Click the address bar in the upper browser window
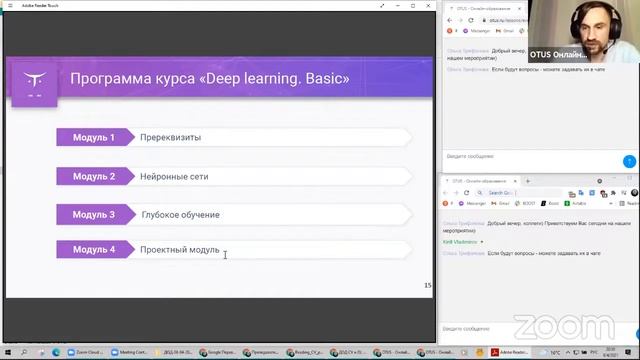Viewport: 640px width, 360px height. pyautogui.click(x=504, y=20)
